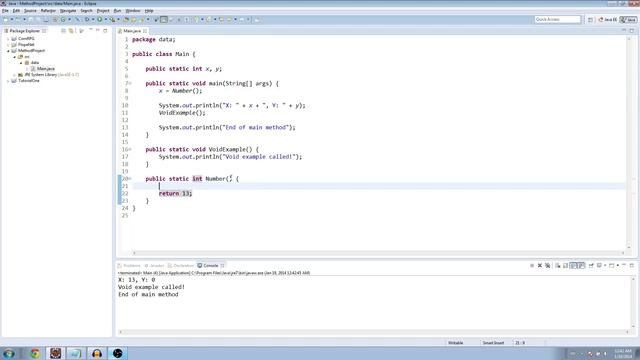
Task: Open the Navigate menu
Action: [68, 11]
